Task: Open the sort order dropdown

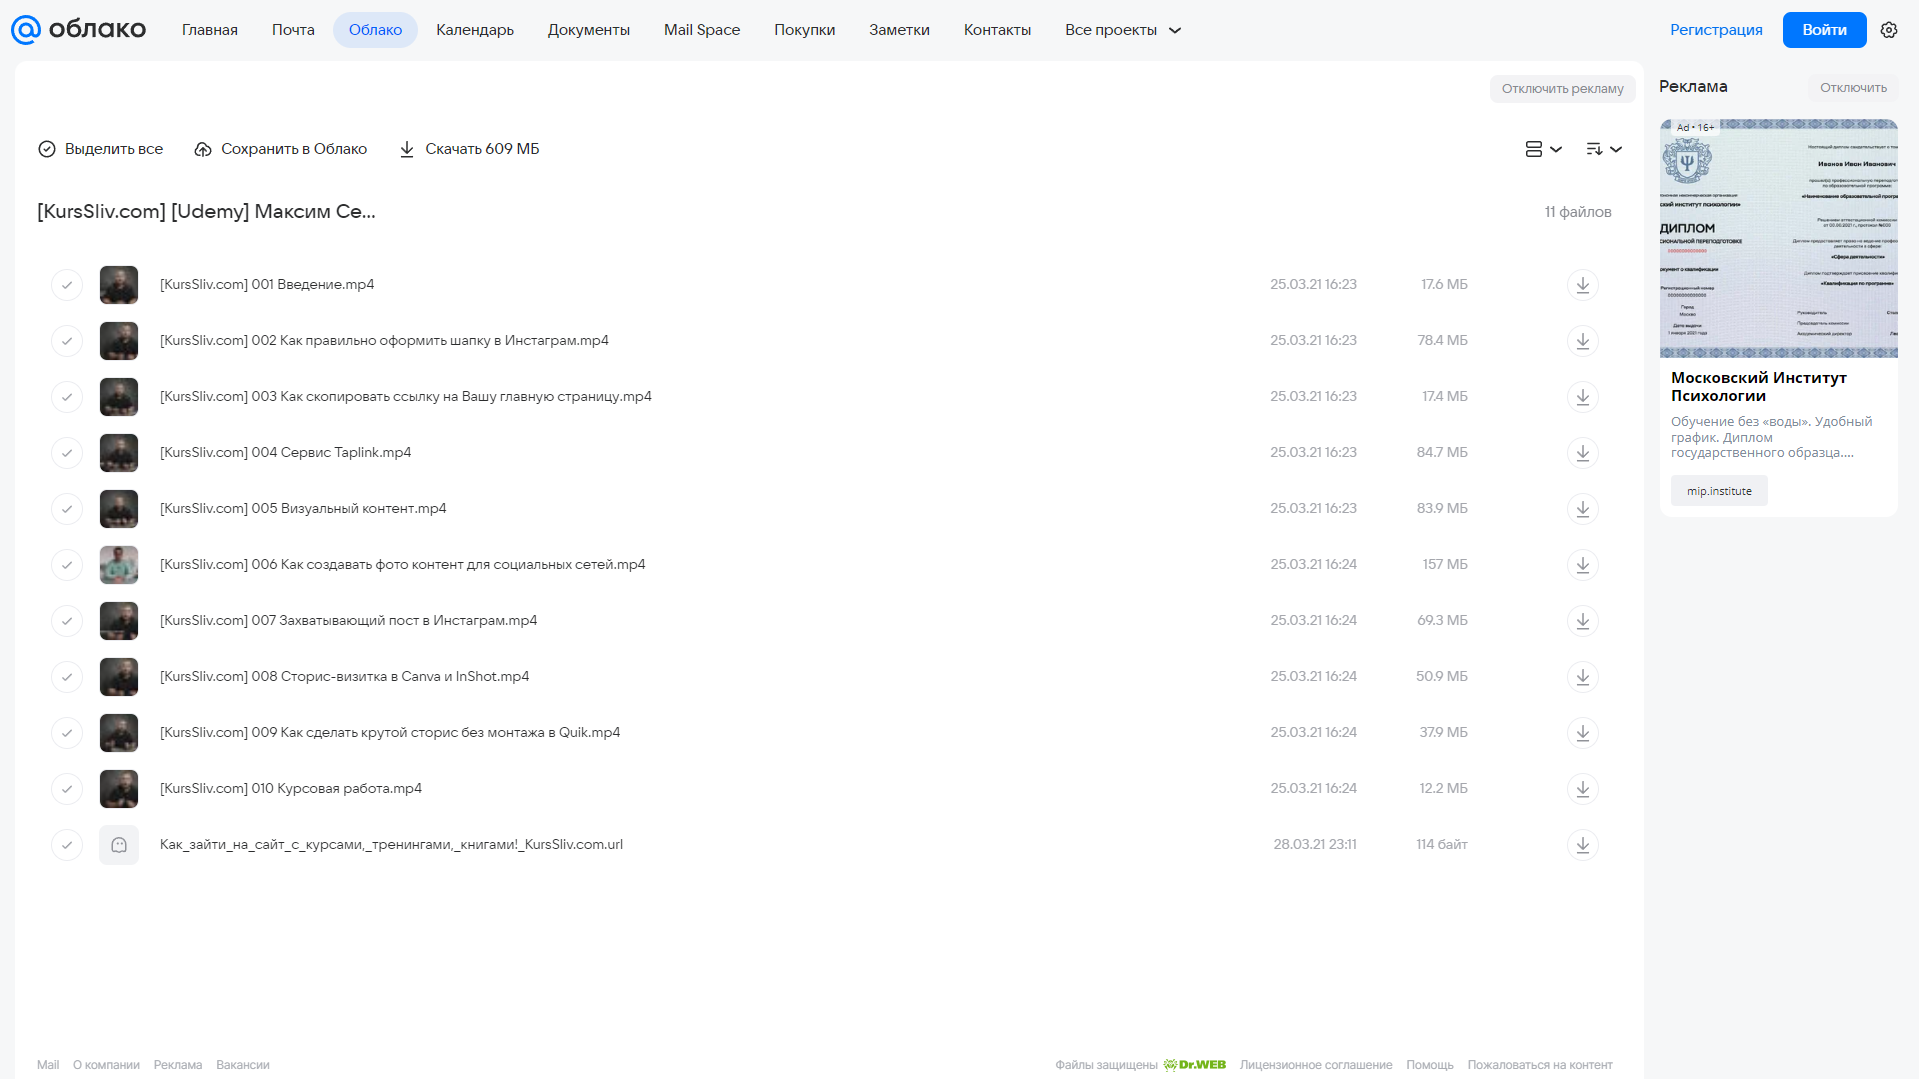Action: (1603, 149)
